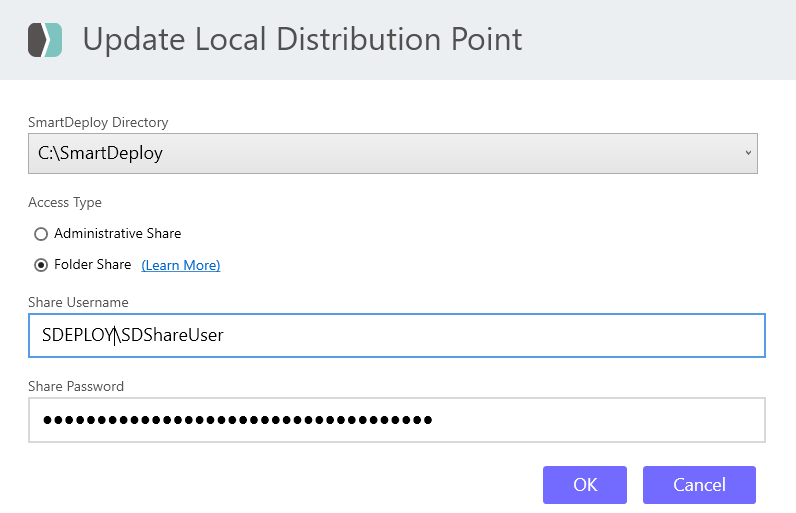
Task: Click the Share Password field label
Action: click(76, 386)
